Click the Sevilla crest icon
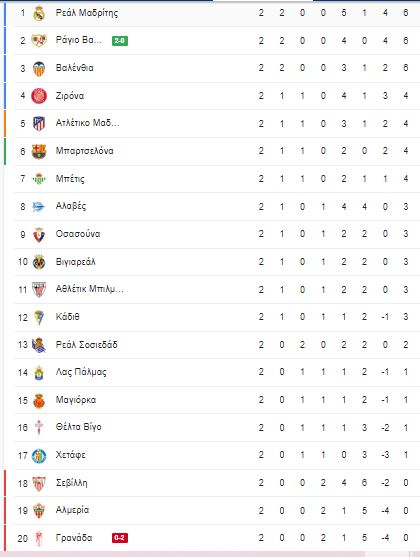This screenshot has height=557, width=420. [39, 483]
